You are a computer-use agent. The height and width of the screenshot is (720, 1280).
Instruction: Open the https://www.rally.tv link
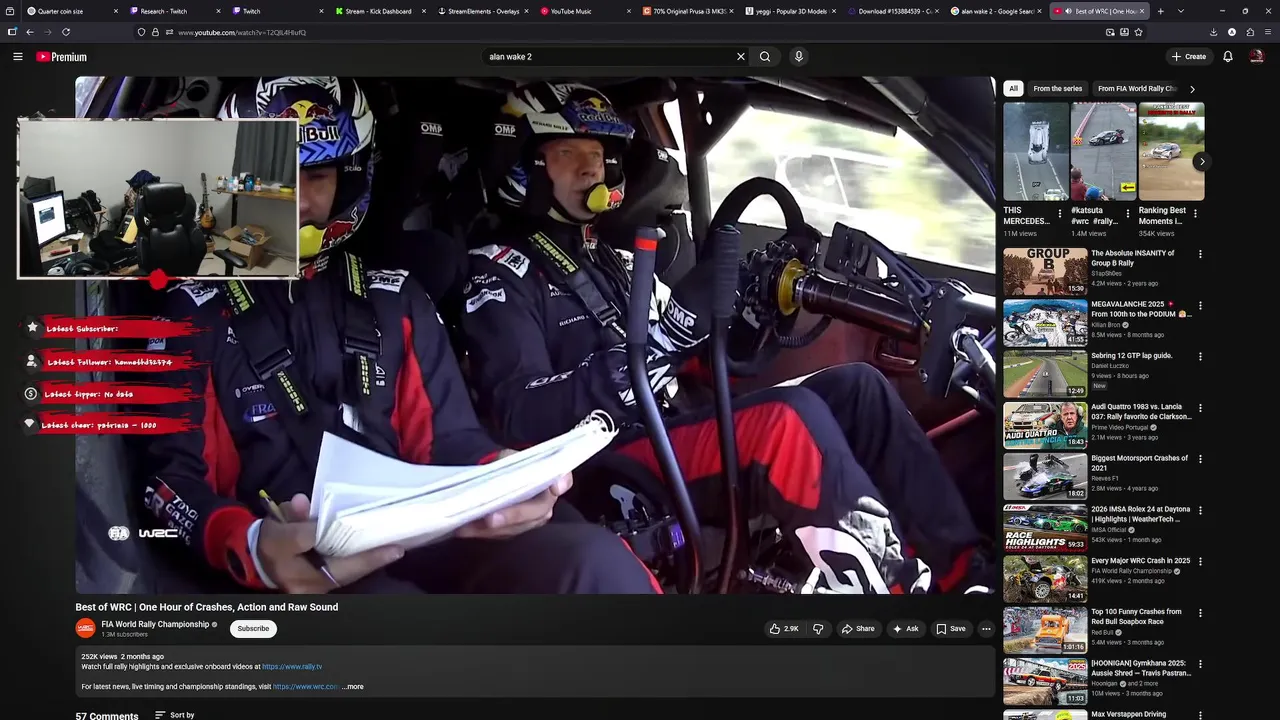coord(292,667)
